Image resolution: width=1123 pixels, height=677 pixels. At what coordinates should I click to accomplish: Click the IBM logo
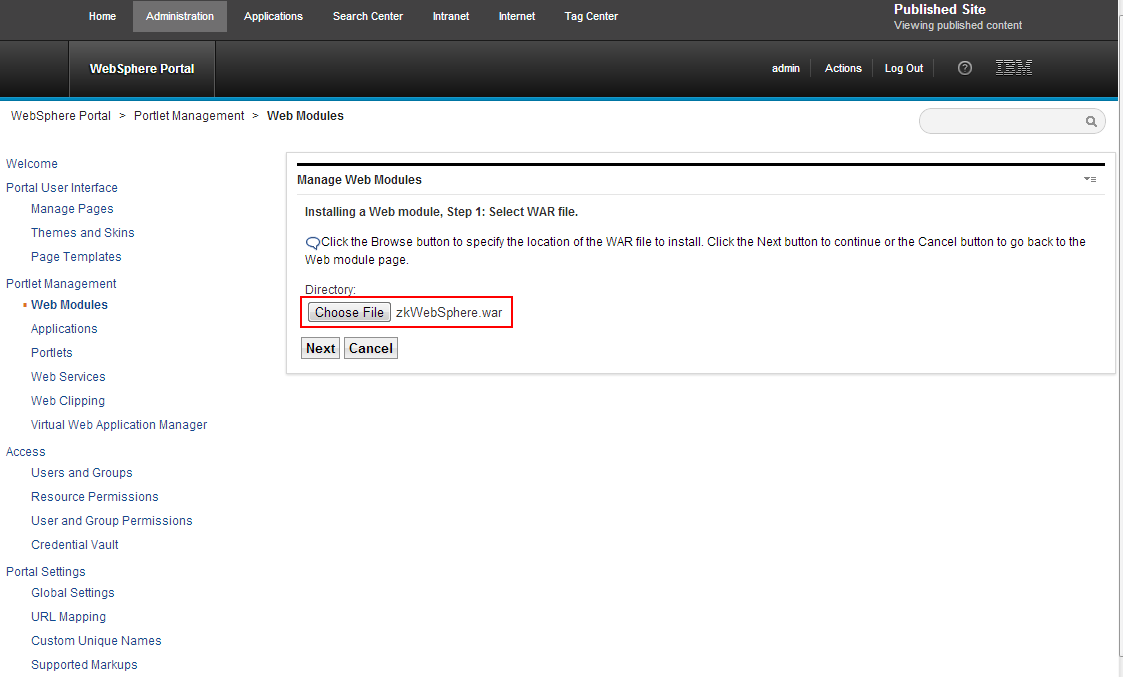coord(1013,68)
